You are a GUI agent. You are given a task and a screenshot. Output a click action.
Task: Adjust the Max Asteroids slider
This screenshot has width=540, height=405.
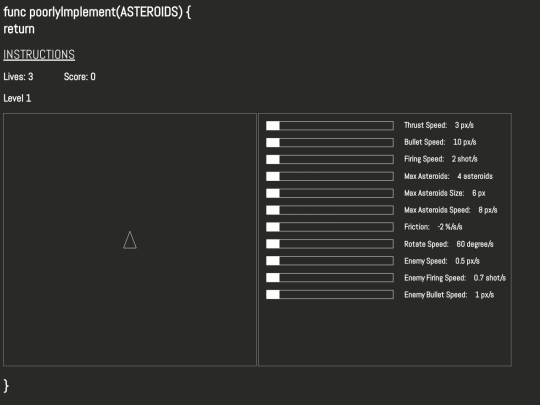coord(330,176)
